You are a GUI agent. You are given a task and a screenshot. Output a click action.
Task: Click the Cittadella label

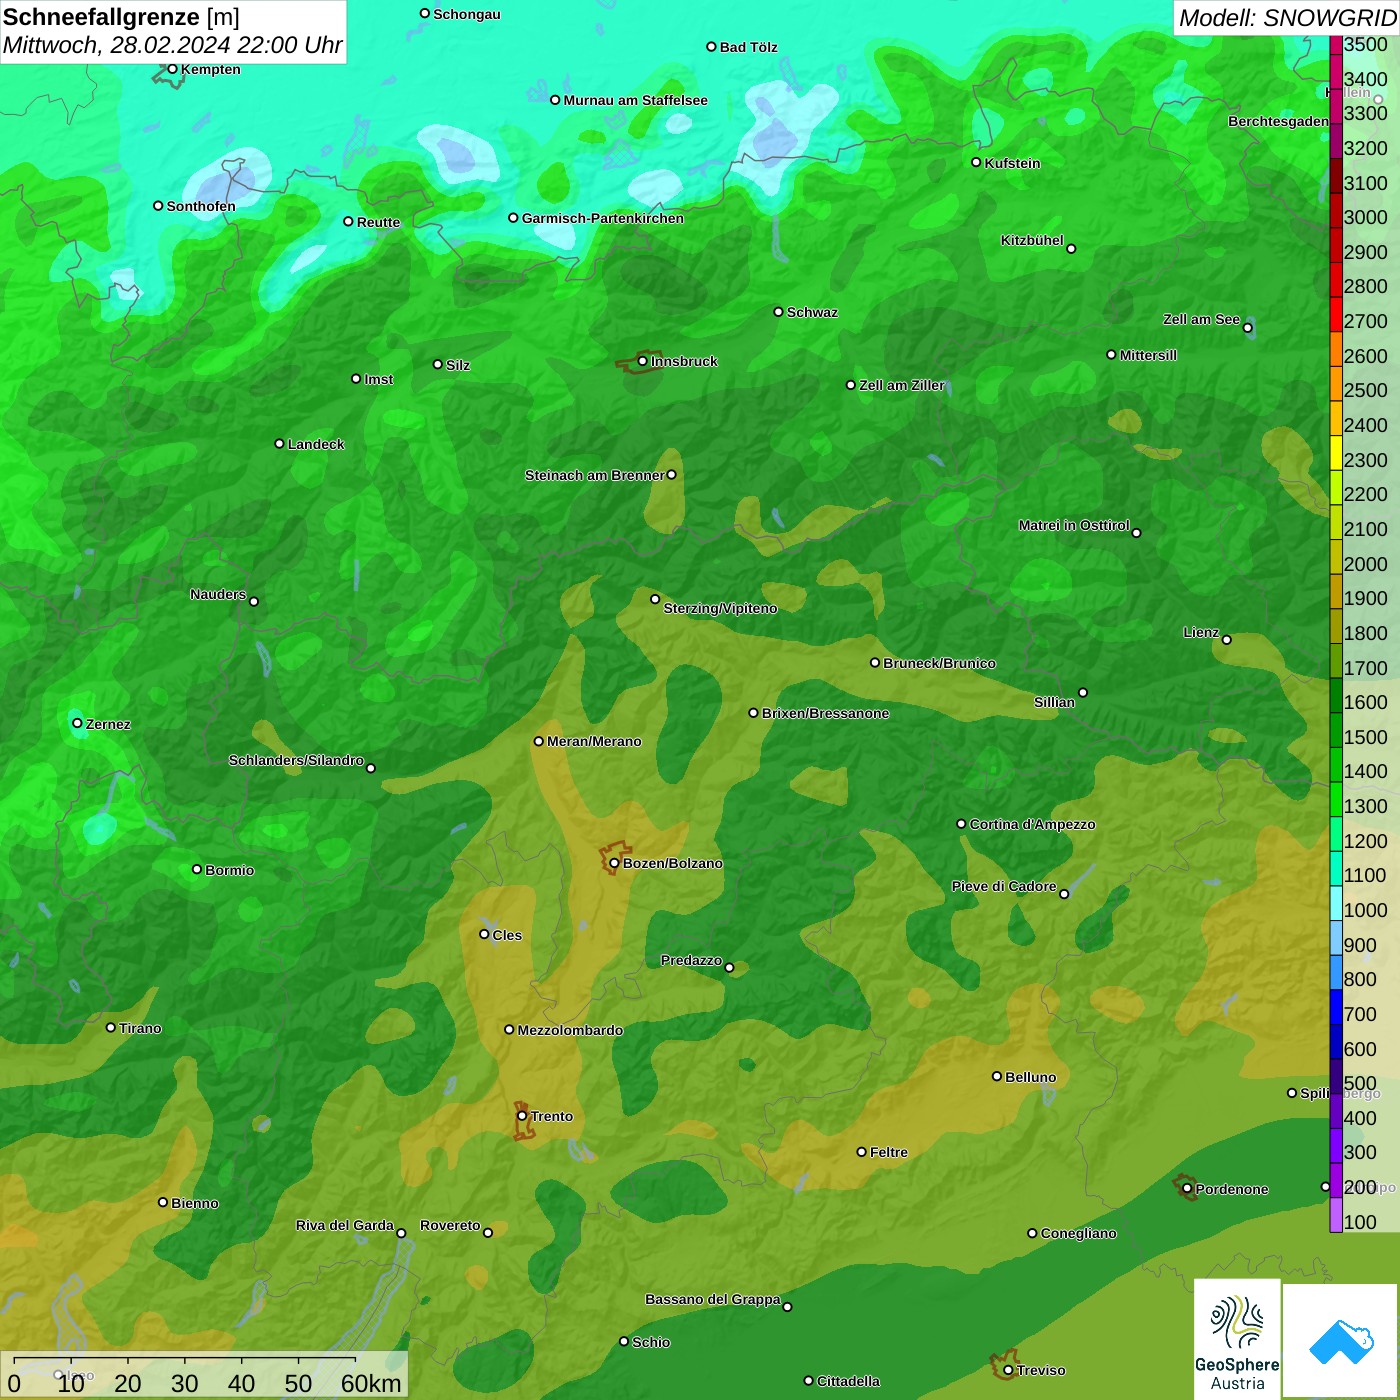(848, 1381)
